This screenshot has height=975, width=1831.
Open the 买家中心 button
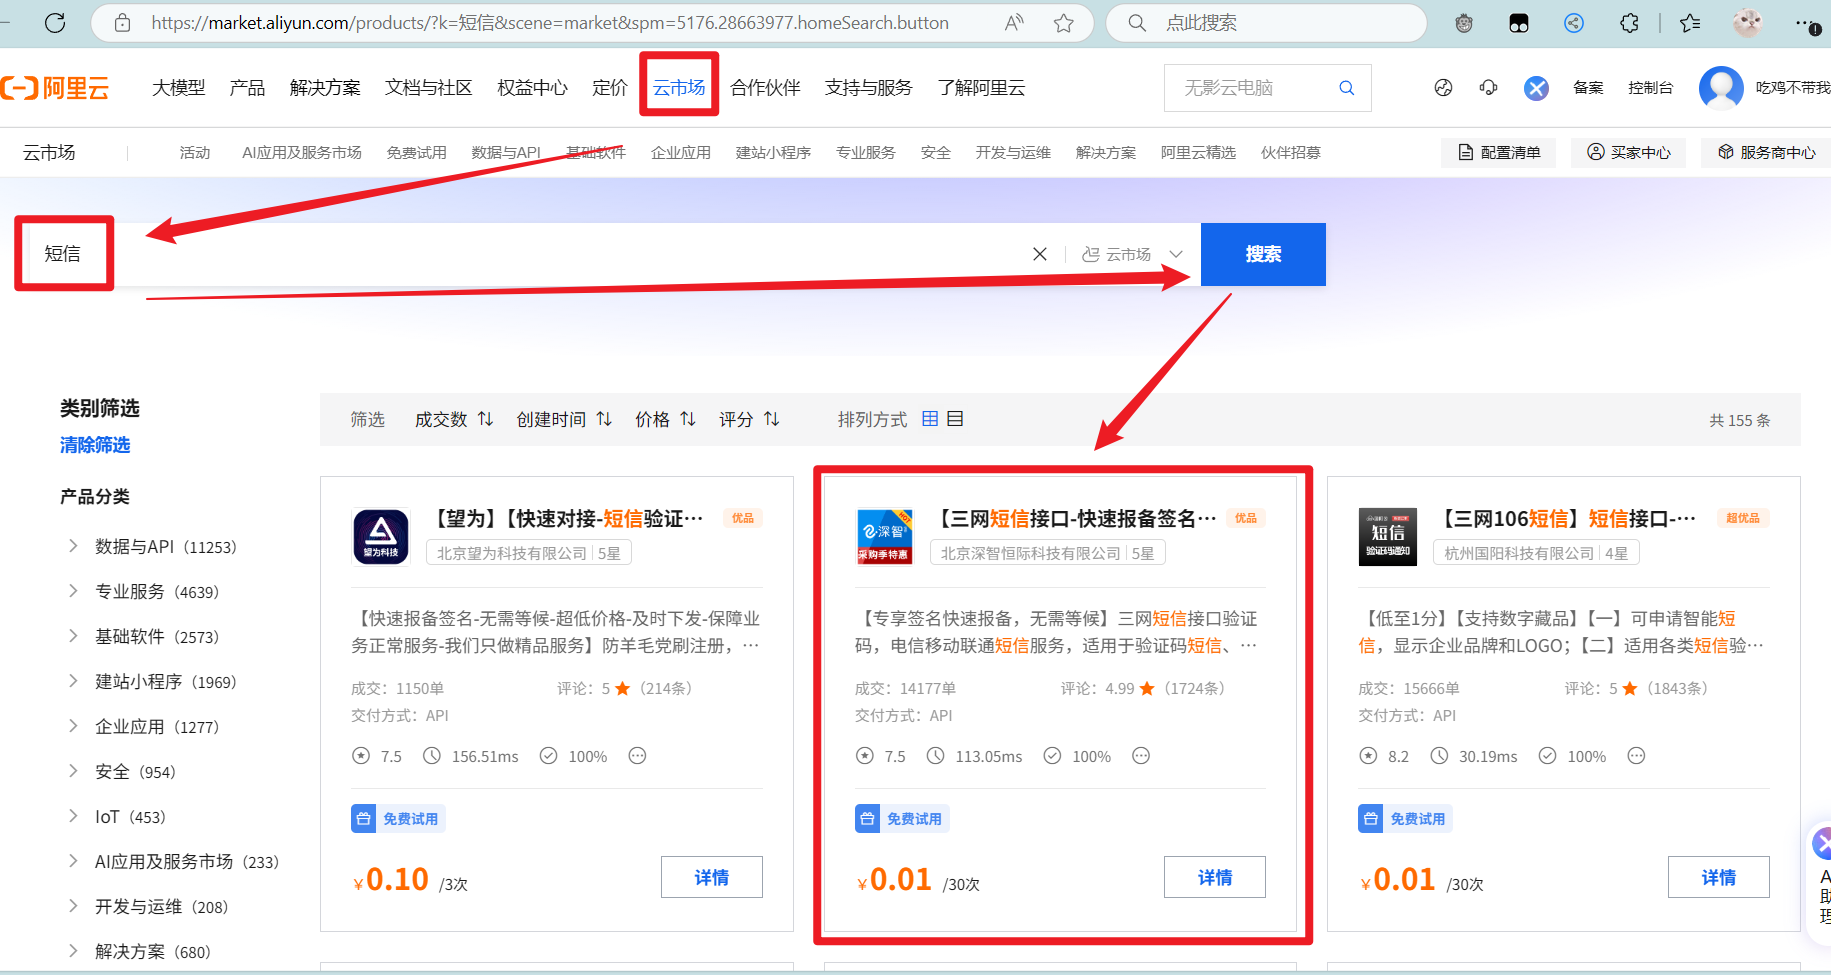1629,153
